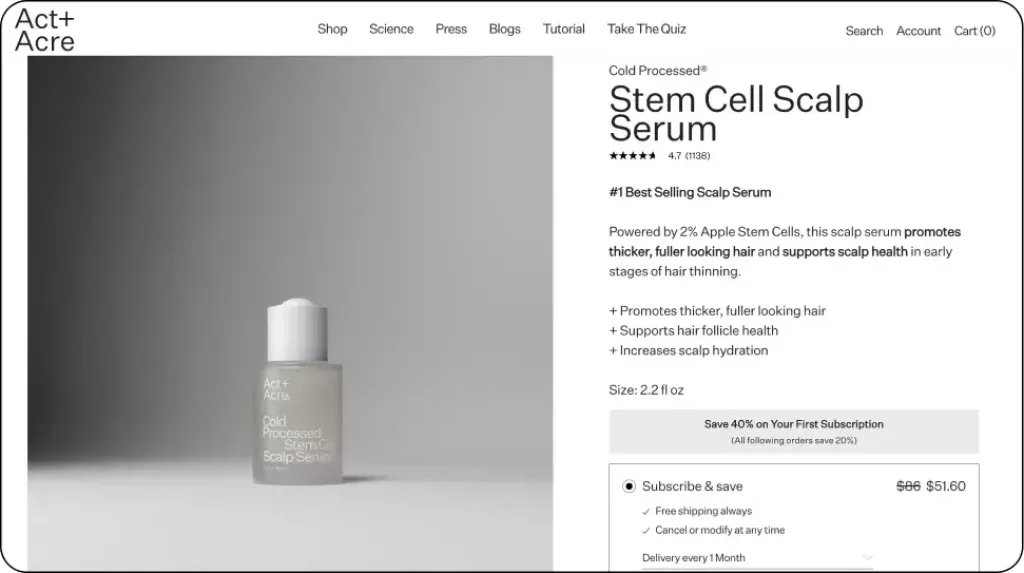Click the $51.60 subscription price
The height and width of the screenshot is (573, 1024).
946,487
